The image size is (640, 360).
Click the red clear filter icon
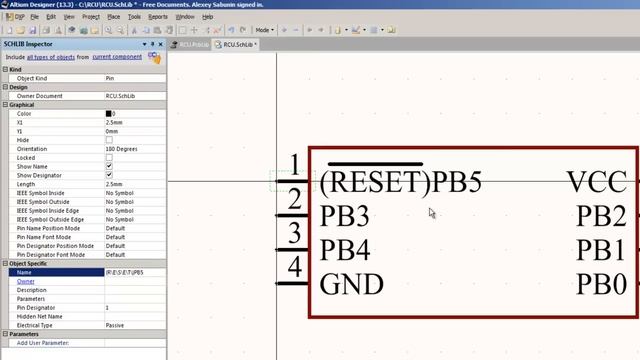pos(218,30)
